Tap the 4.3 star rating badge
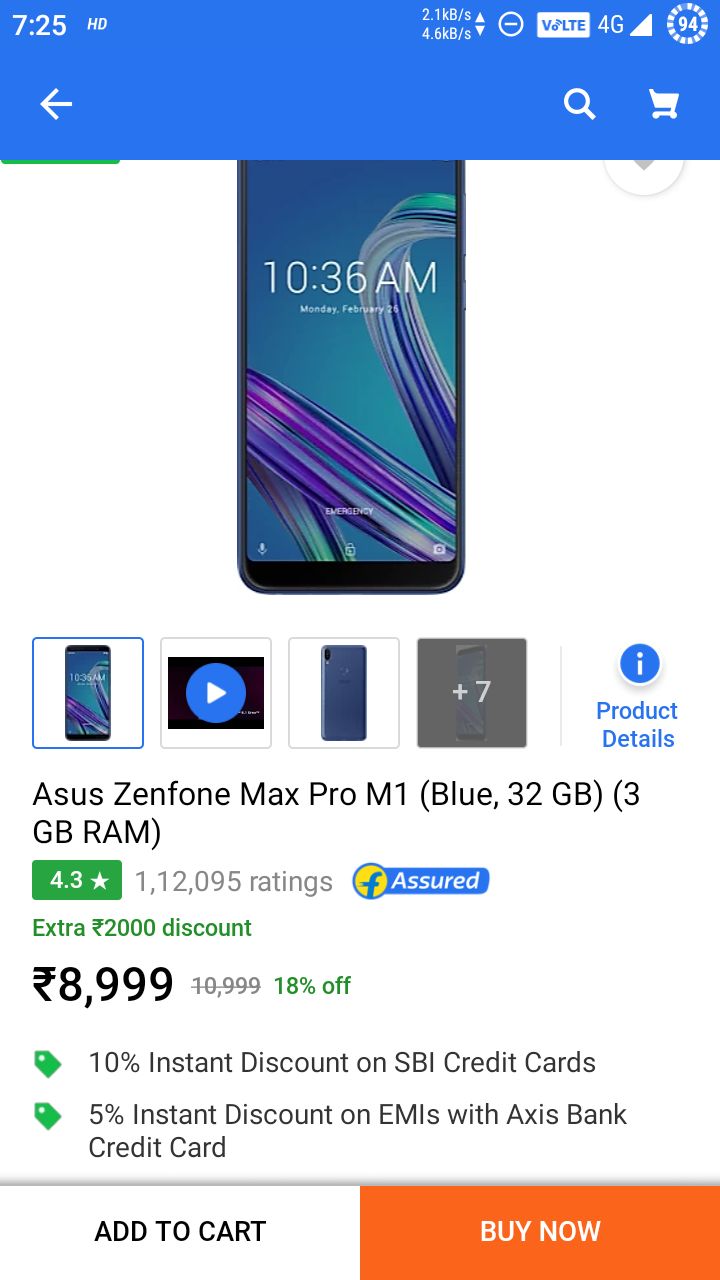720x1280 pixels. coord(77,881)
